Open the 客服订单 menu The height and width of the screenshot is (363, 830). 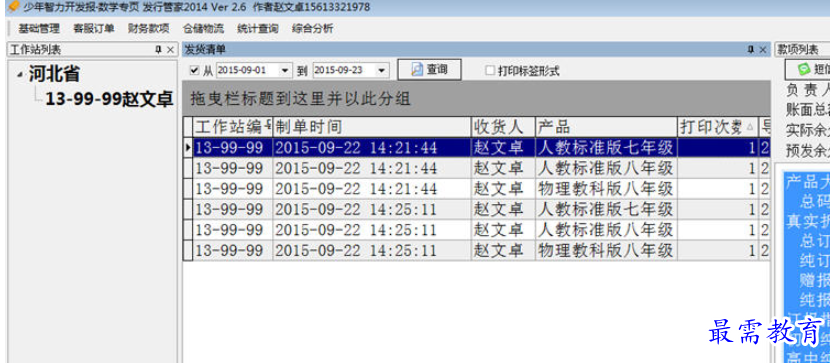coord(94,29)
